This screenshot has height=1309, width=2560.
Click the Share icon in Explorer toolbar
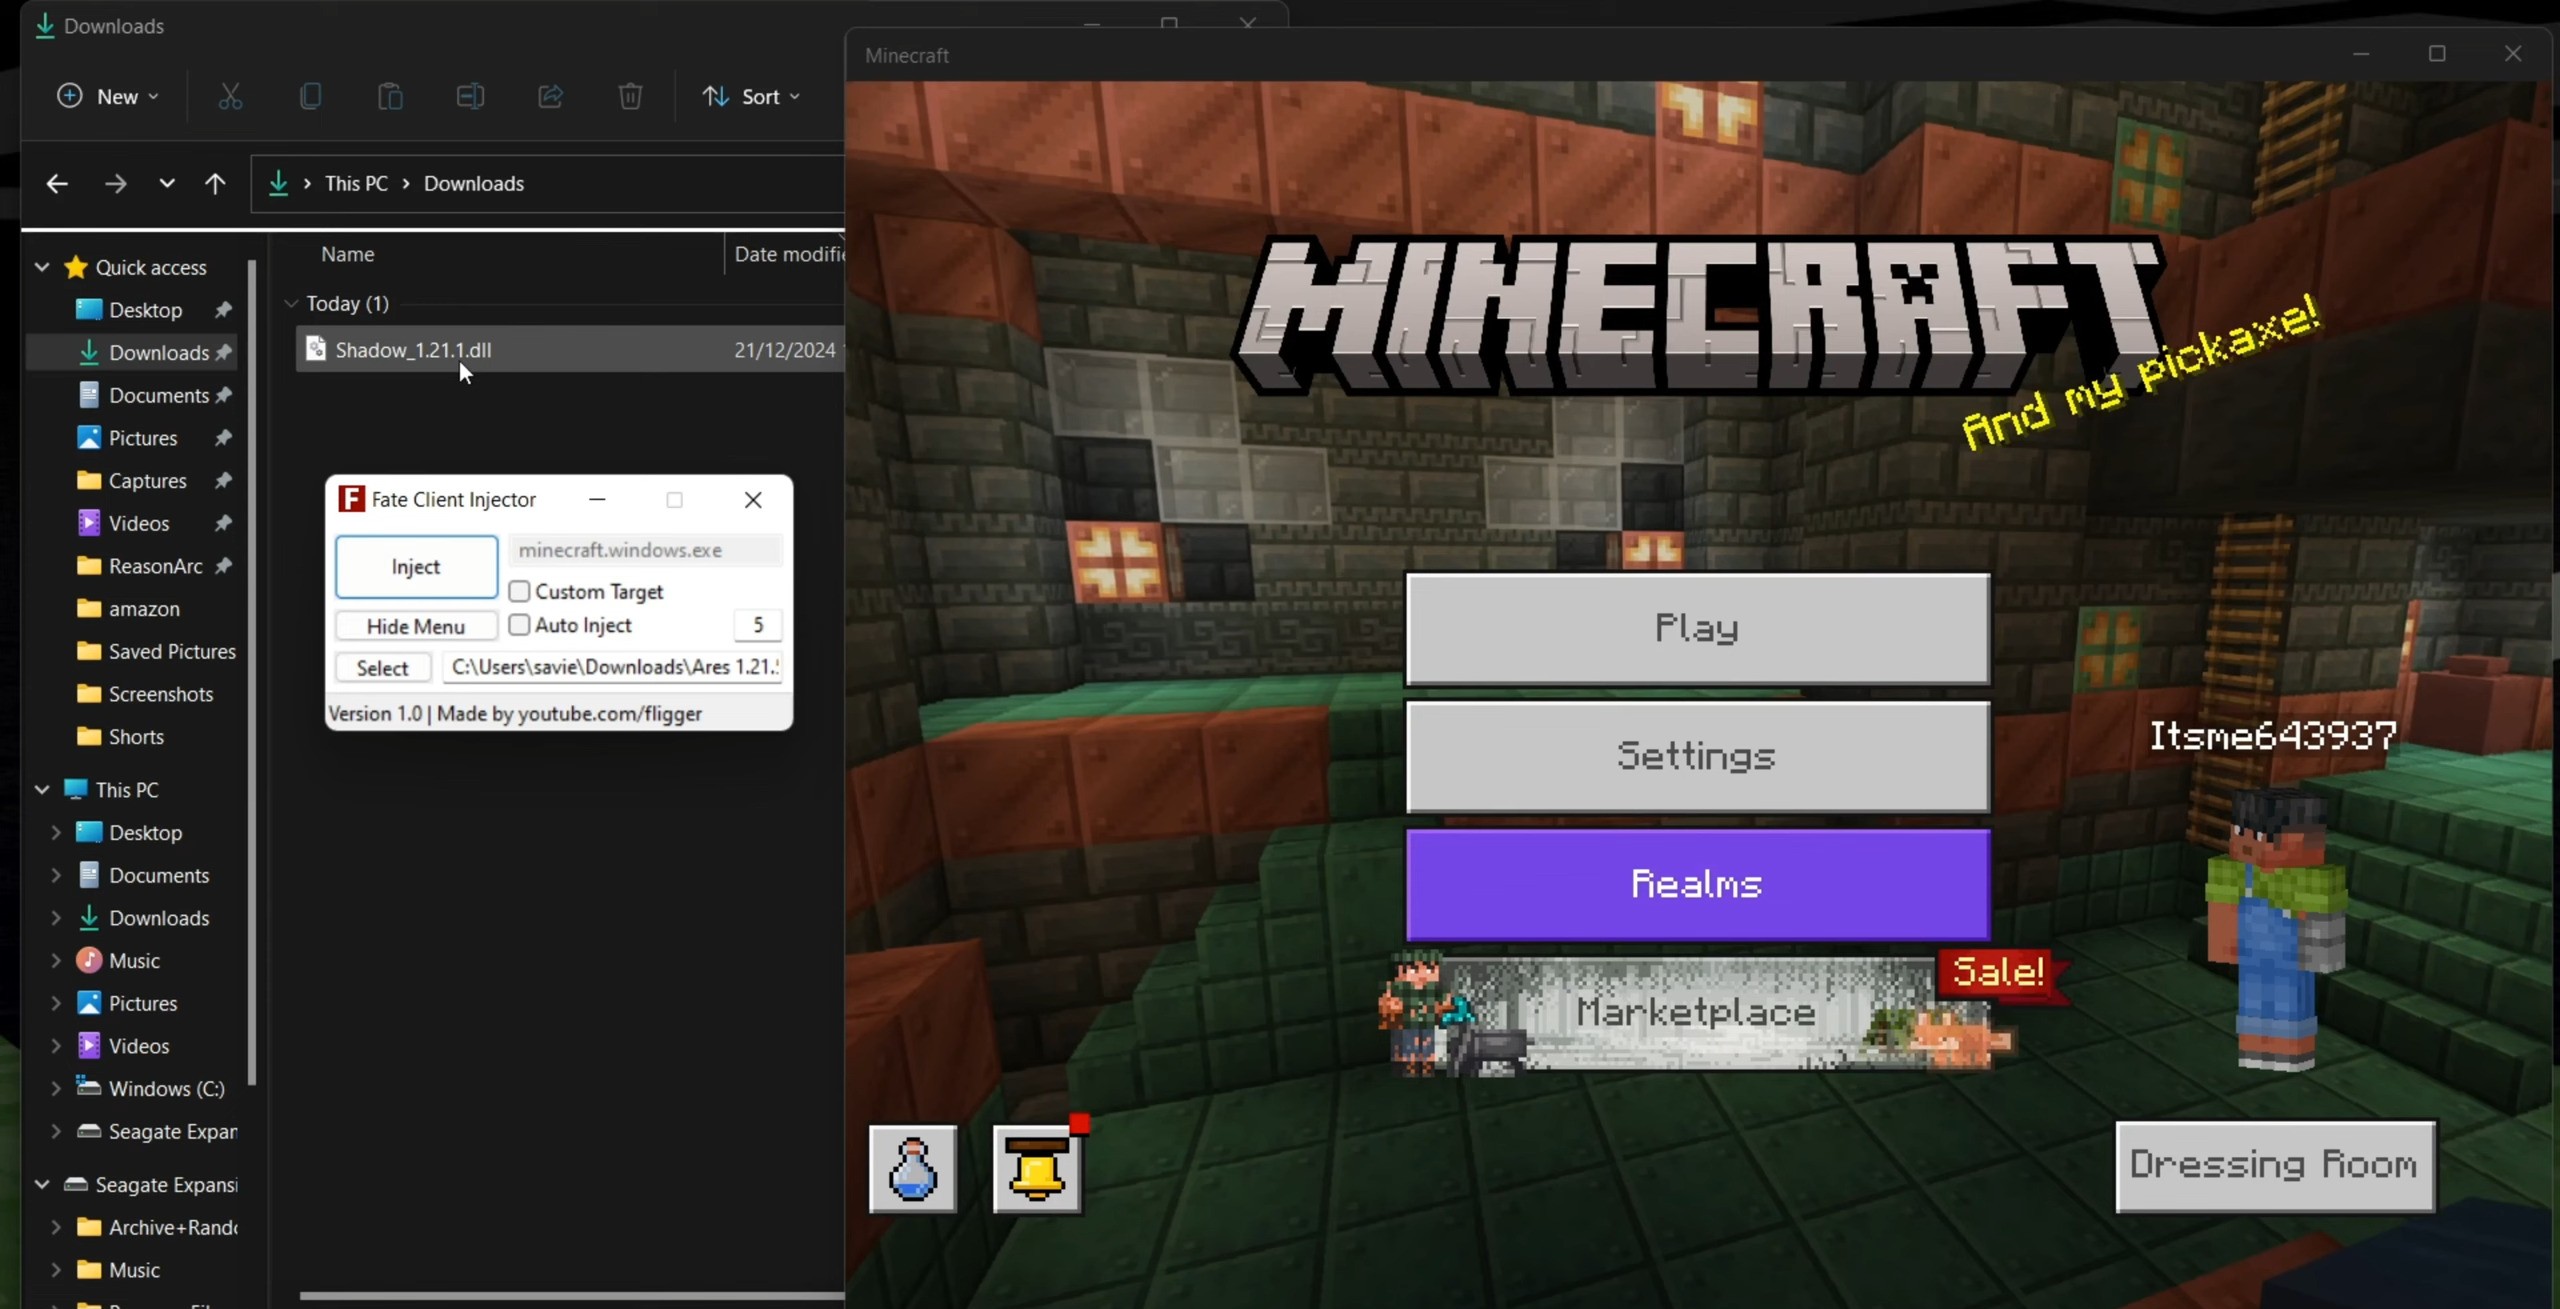click(x=550, y=97)
